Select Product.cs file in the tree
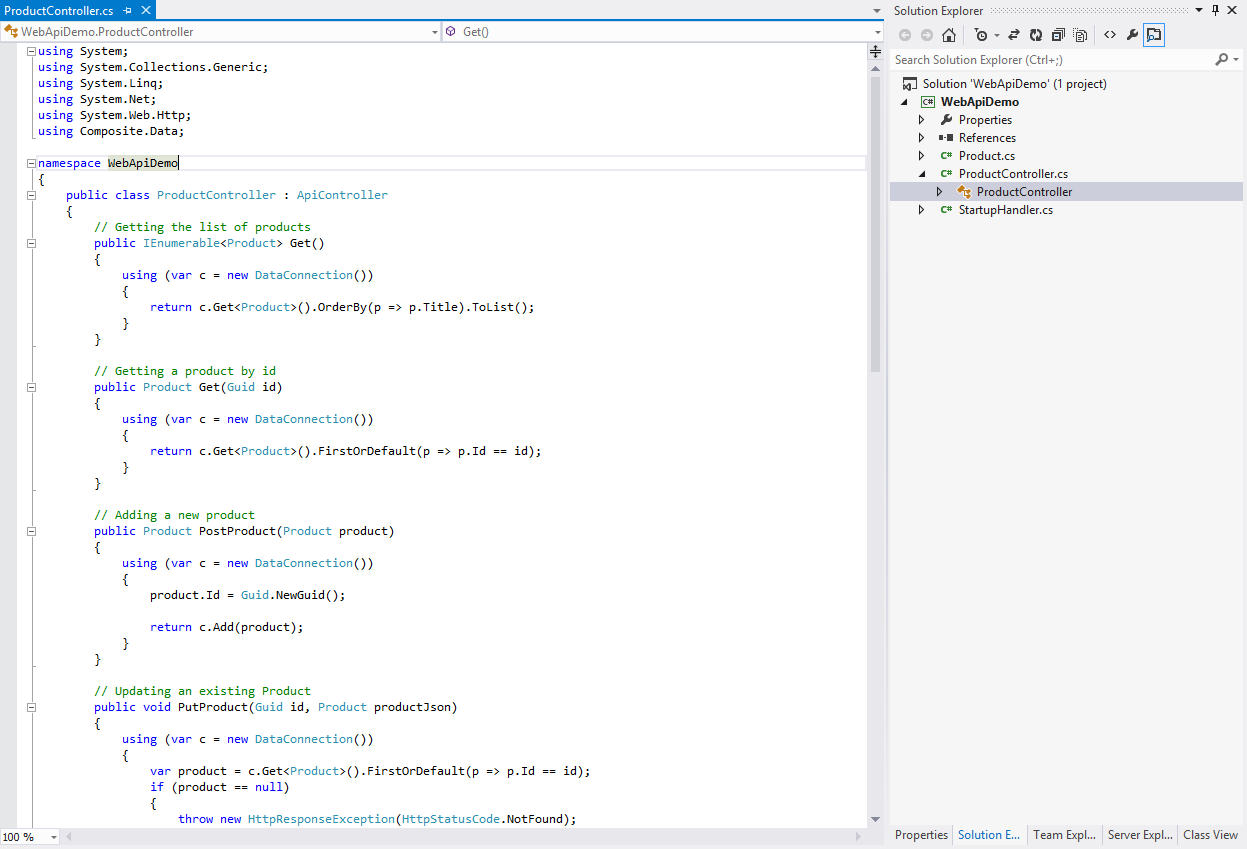This screenshot has width=1247, height=849. tap(986, 156)
